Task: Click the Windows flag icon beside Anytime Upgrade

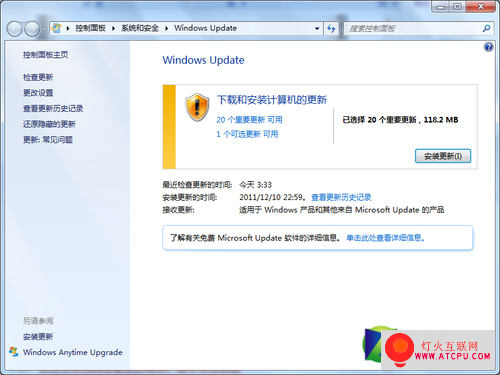Action: pyautogui.click(x=14, y=352)
